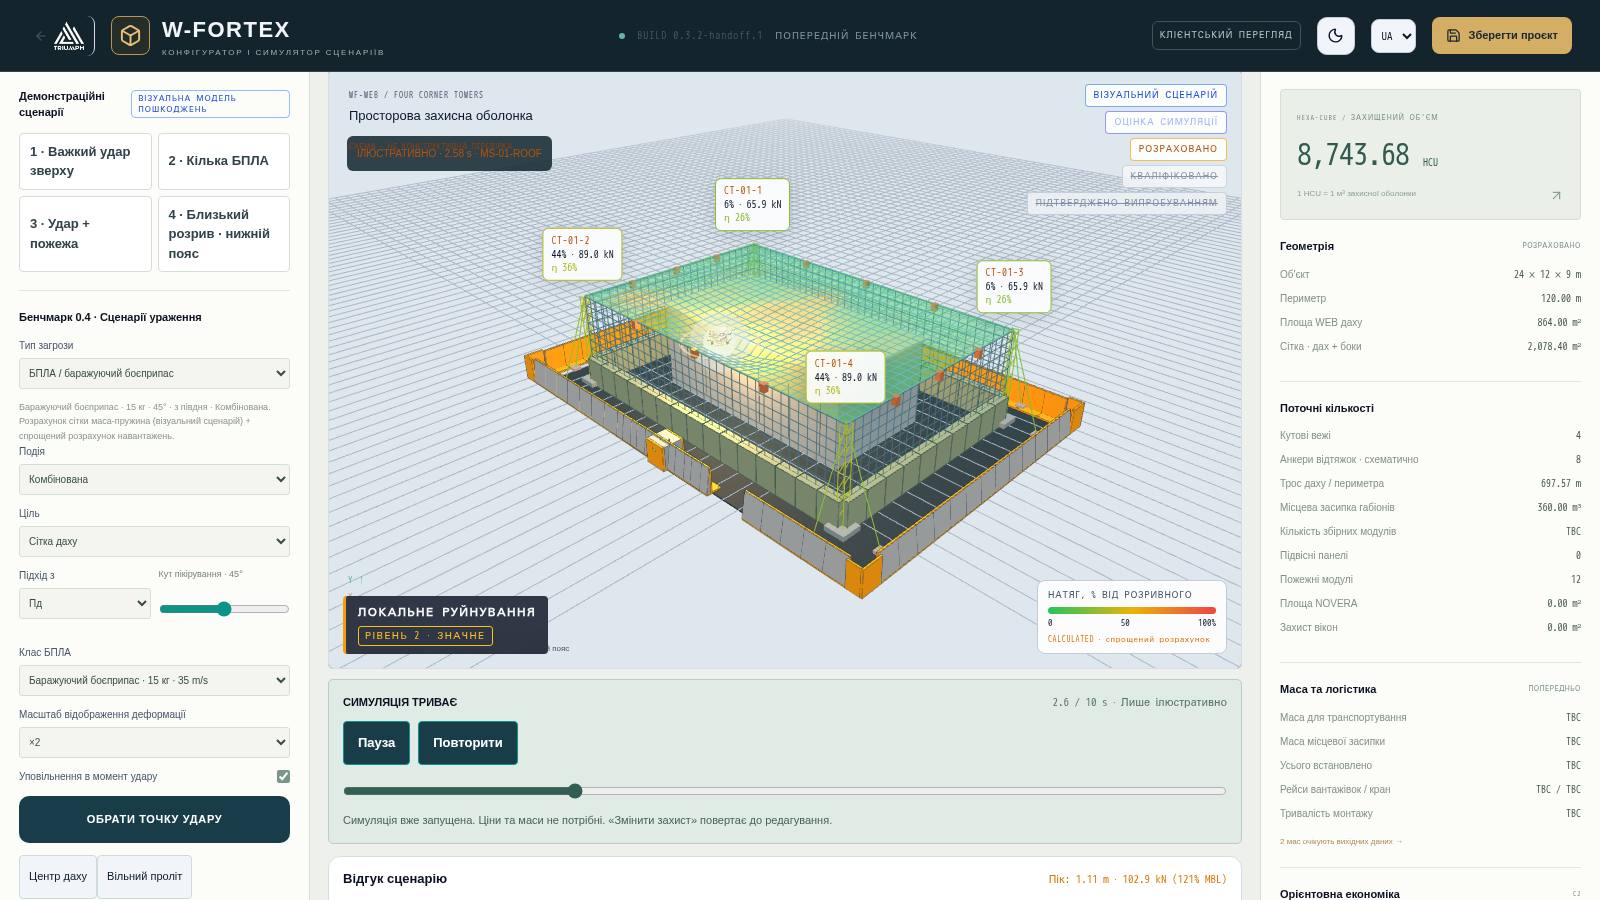Screen dimensions: 1600x900
Task: Enable the Клієнтський перегляд toggle
Action: tap(1226, 35)
